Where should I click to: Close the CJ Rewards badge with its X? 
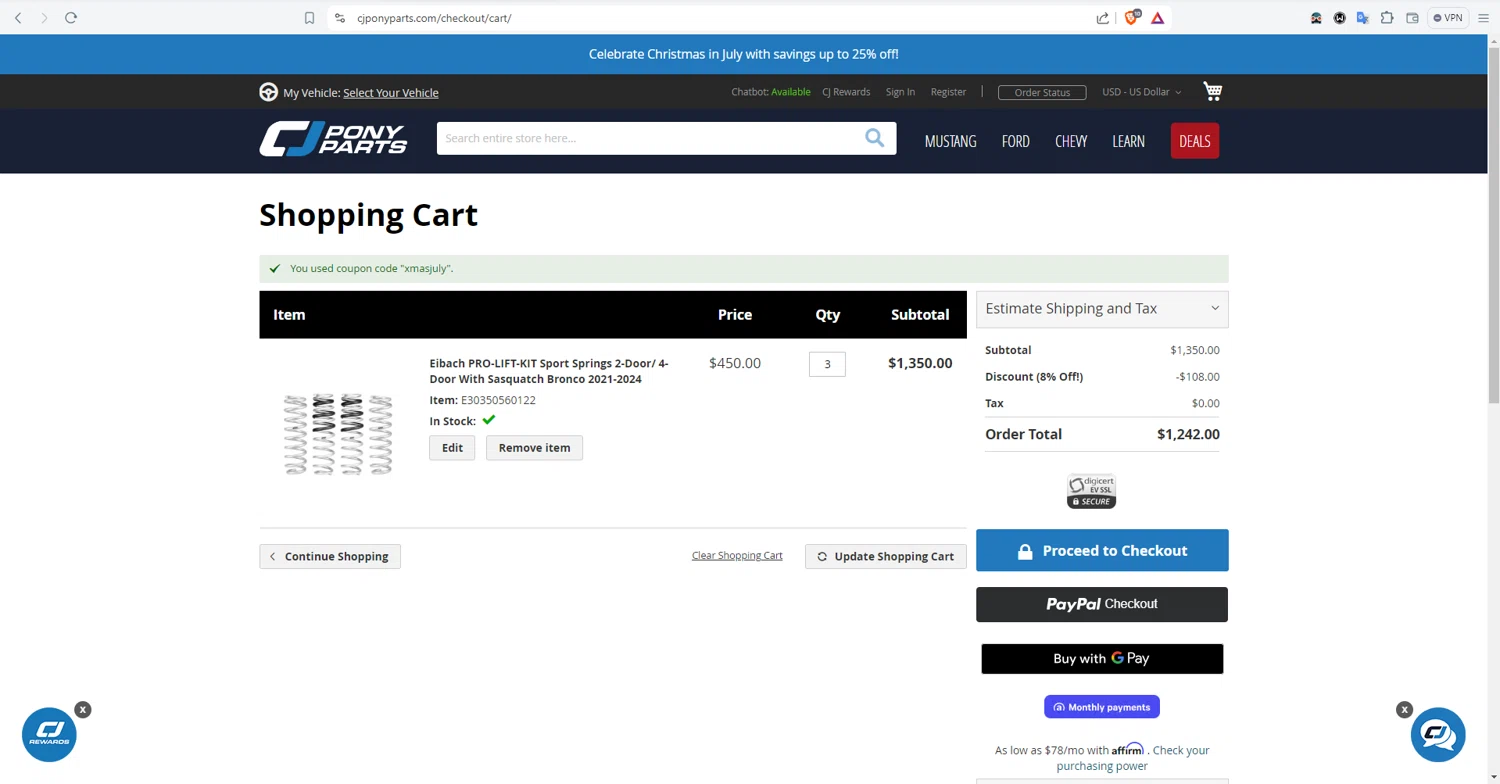click(83, 710)
